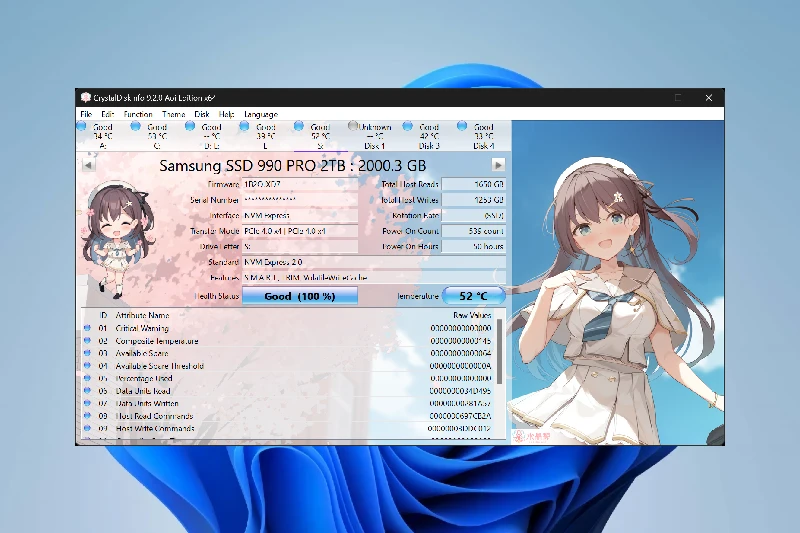The image size is (800, 533).
Task: Click the Features S.M.A.R.T. TRIM field
Action: pos(373,277)
